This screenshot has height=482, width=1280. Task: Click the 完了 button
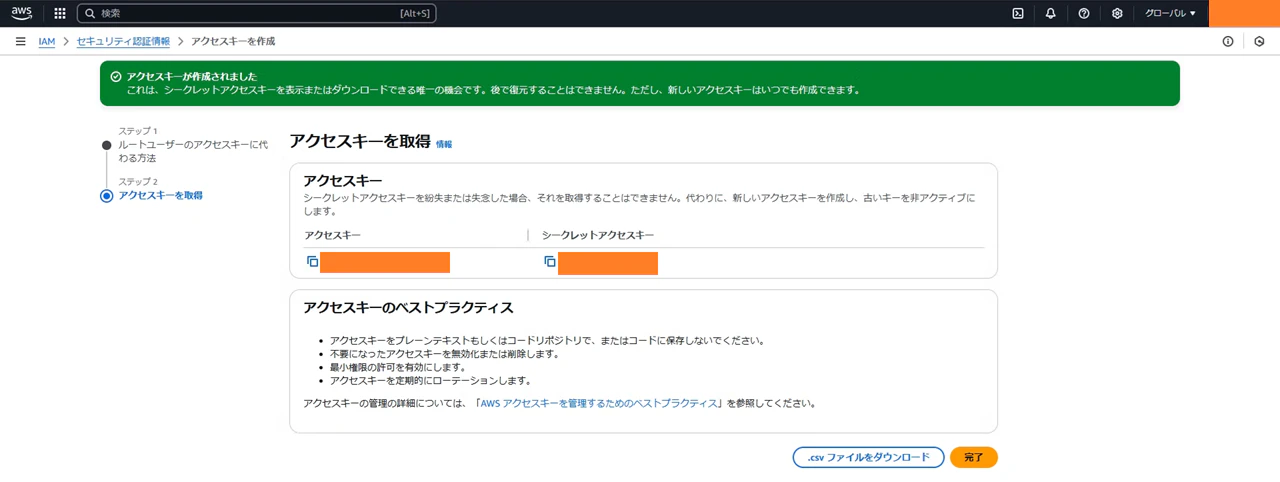point(974,457)
